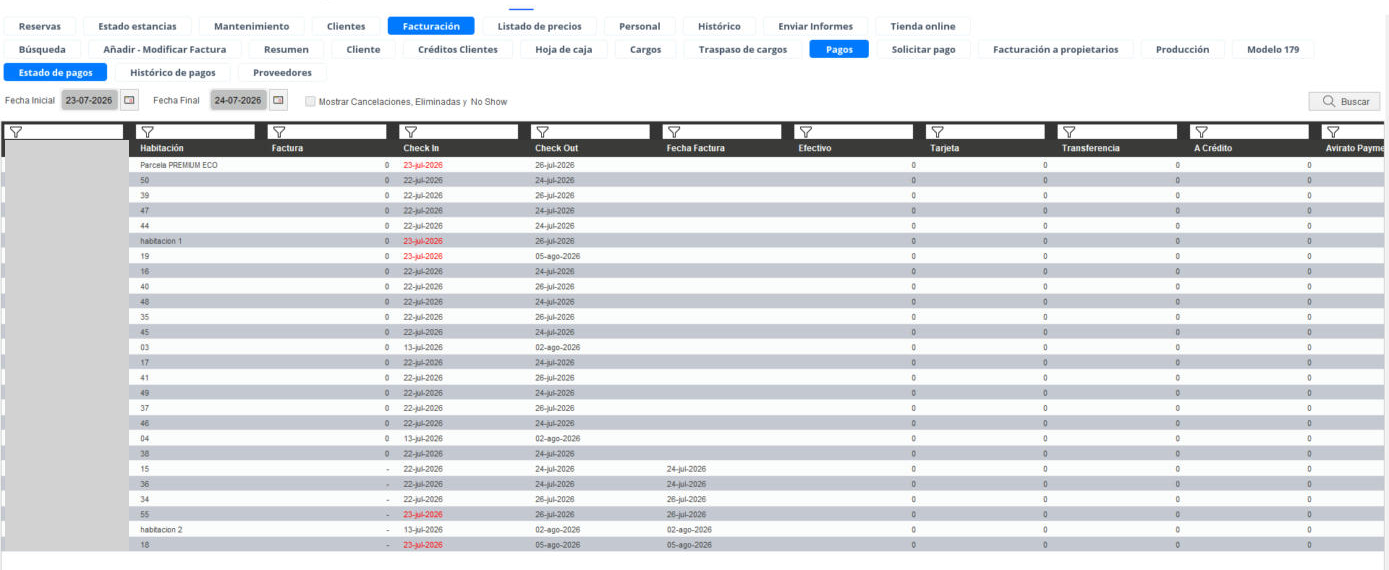Select the Facturación tab
The height and width of the screenshot is (570, 1389).
tap(431, 26)
